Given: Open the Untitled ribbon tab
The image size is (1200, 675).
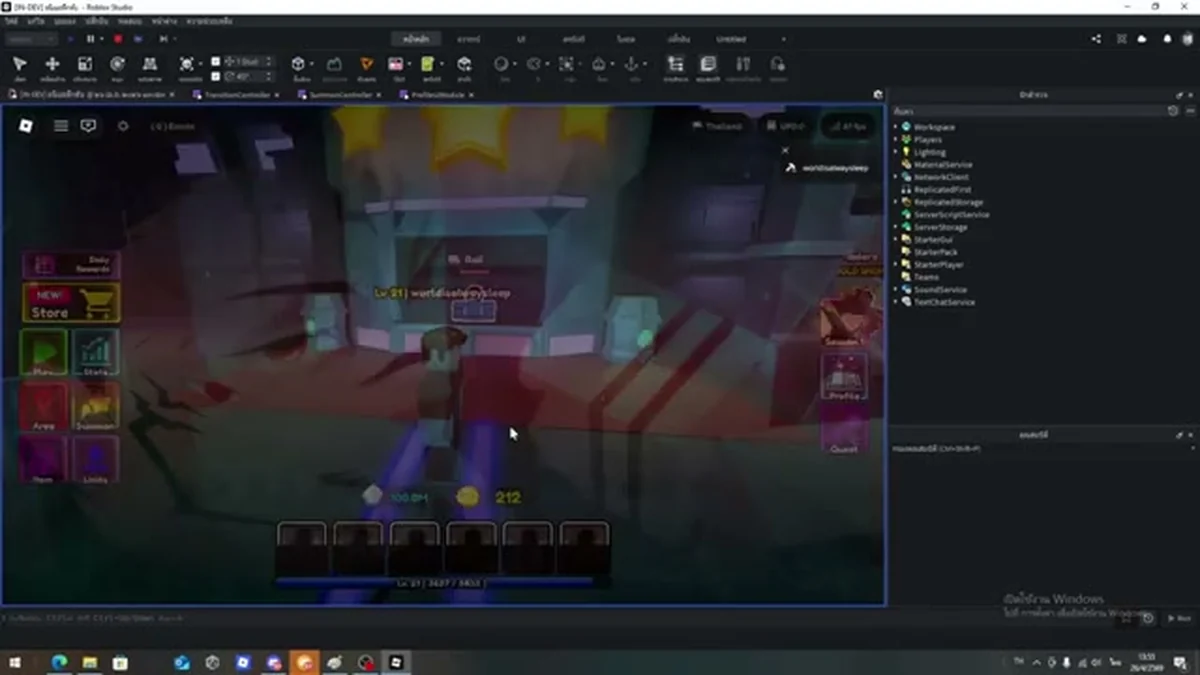Looking at the screenshot, I should pyautogui.click(x=731, y=39).
